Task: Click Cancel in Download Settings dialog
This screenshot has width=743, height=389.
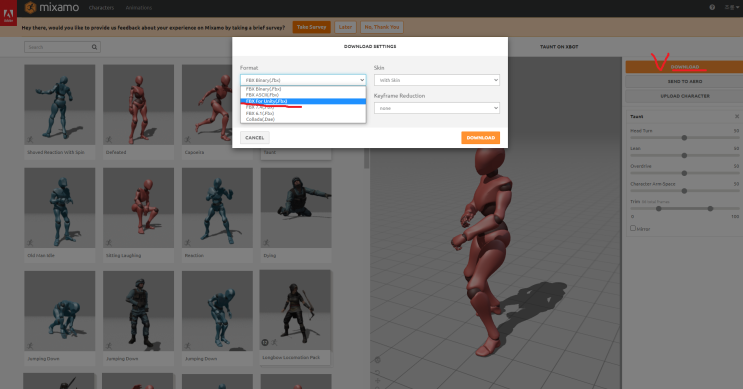Action: (255, 138)
